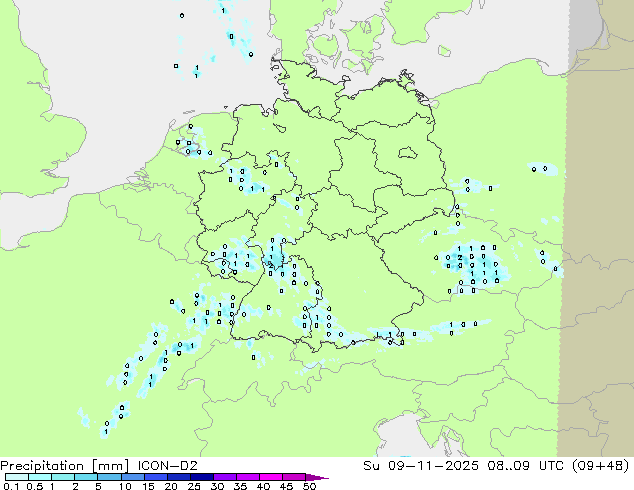Select the 2–5 mm legend color swatch
Image resolution: width=634 pixels, height=490 pixels.
coord(86,477)
